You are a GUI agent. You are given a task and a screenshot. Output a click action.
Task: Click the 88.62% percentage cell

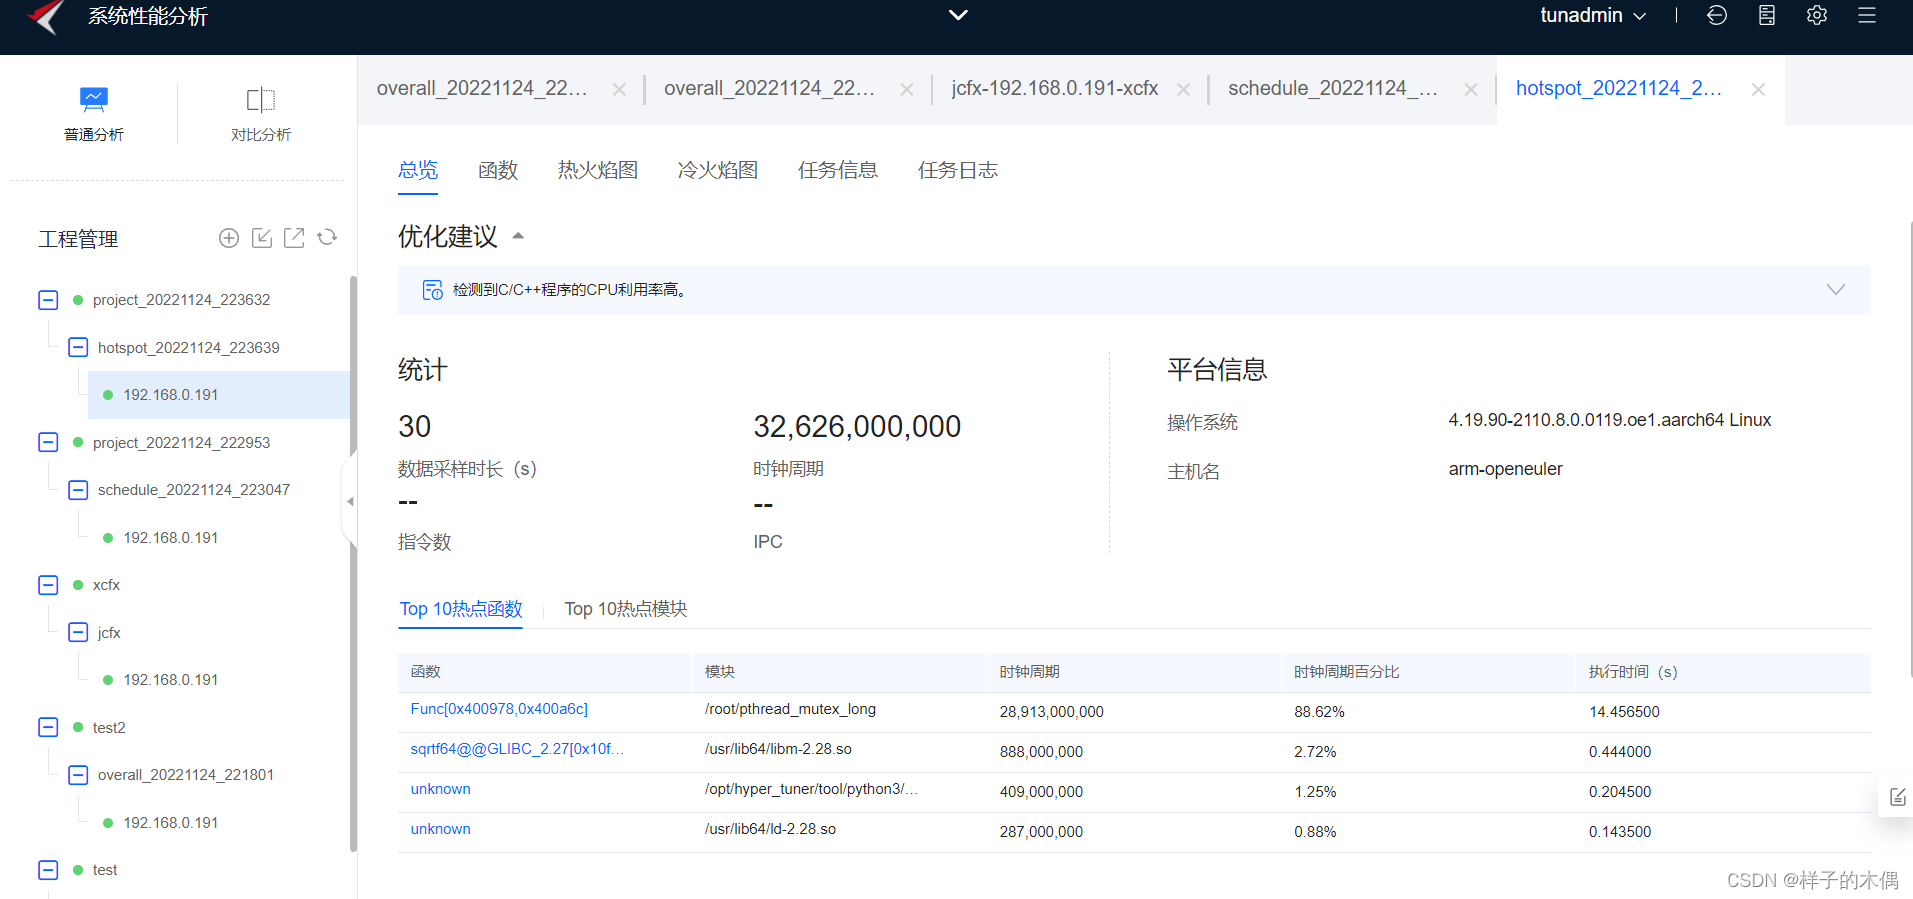pyautogui.click(x=1319, y=712)
